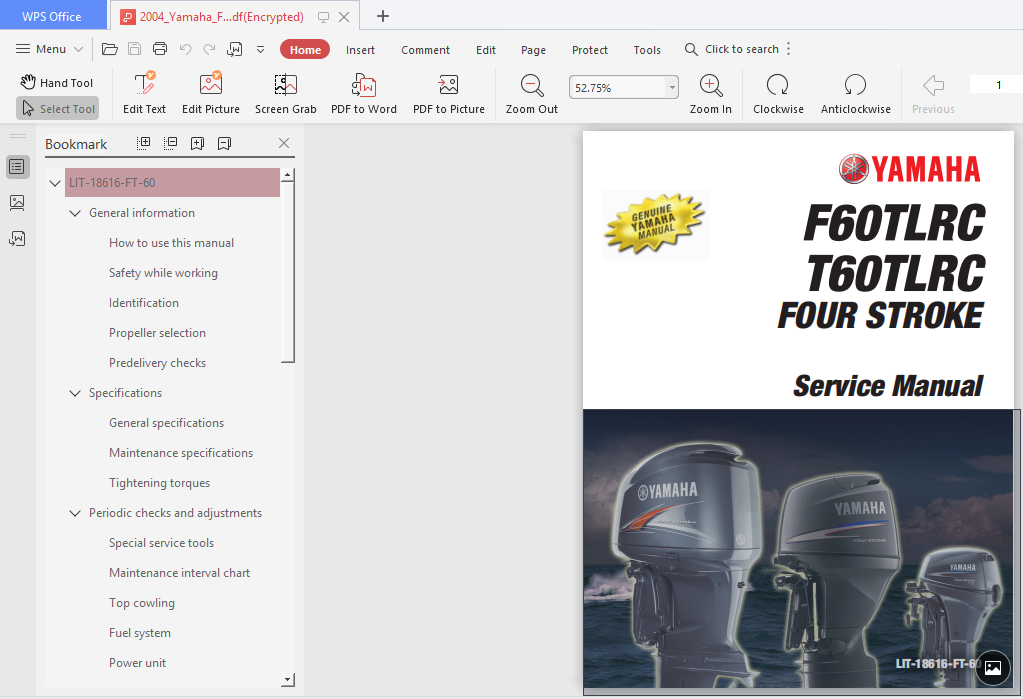Collapse the General information section

click(75, 213)
